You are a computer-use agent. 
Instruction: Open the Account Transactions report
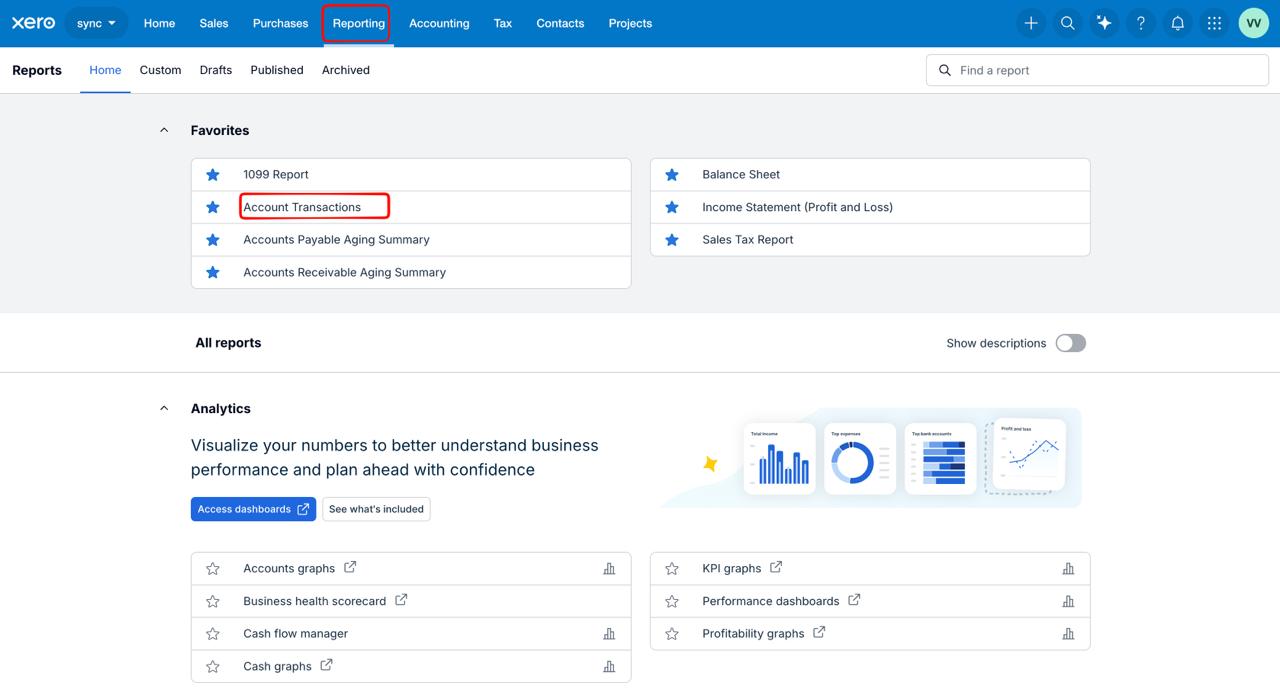(302, 207)
